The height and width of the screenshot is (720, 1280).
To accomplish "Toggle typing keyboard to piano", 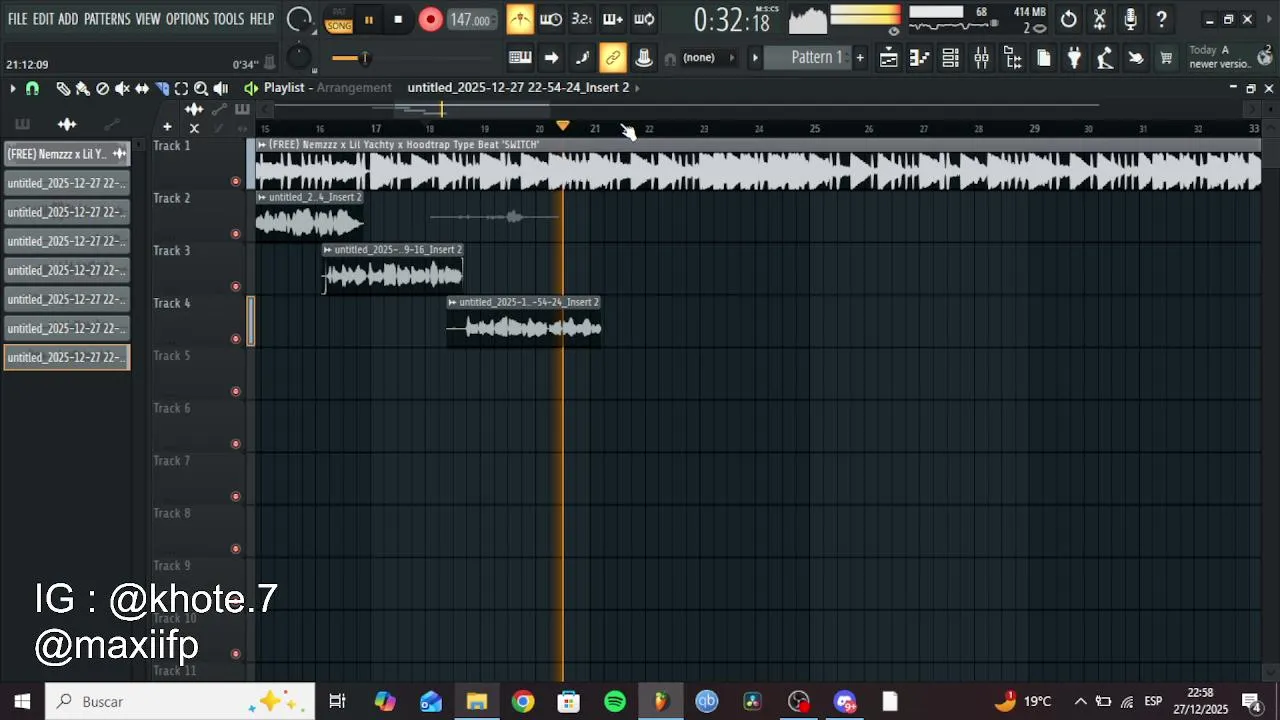I will pyautogui.click(x=520, y=58).
